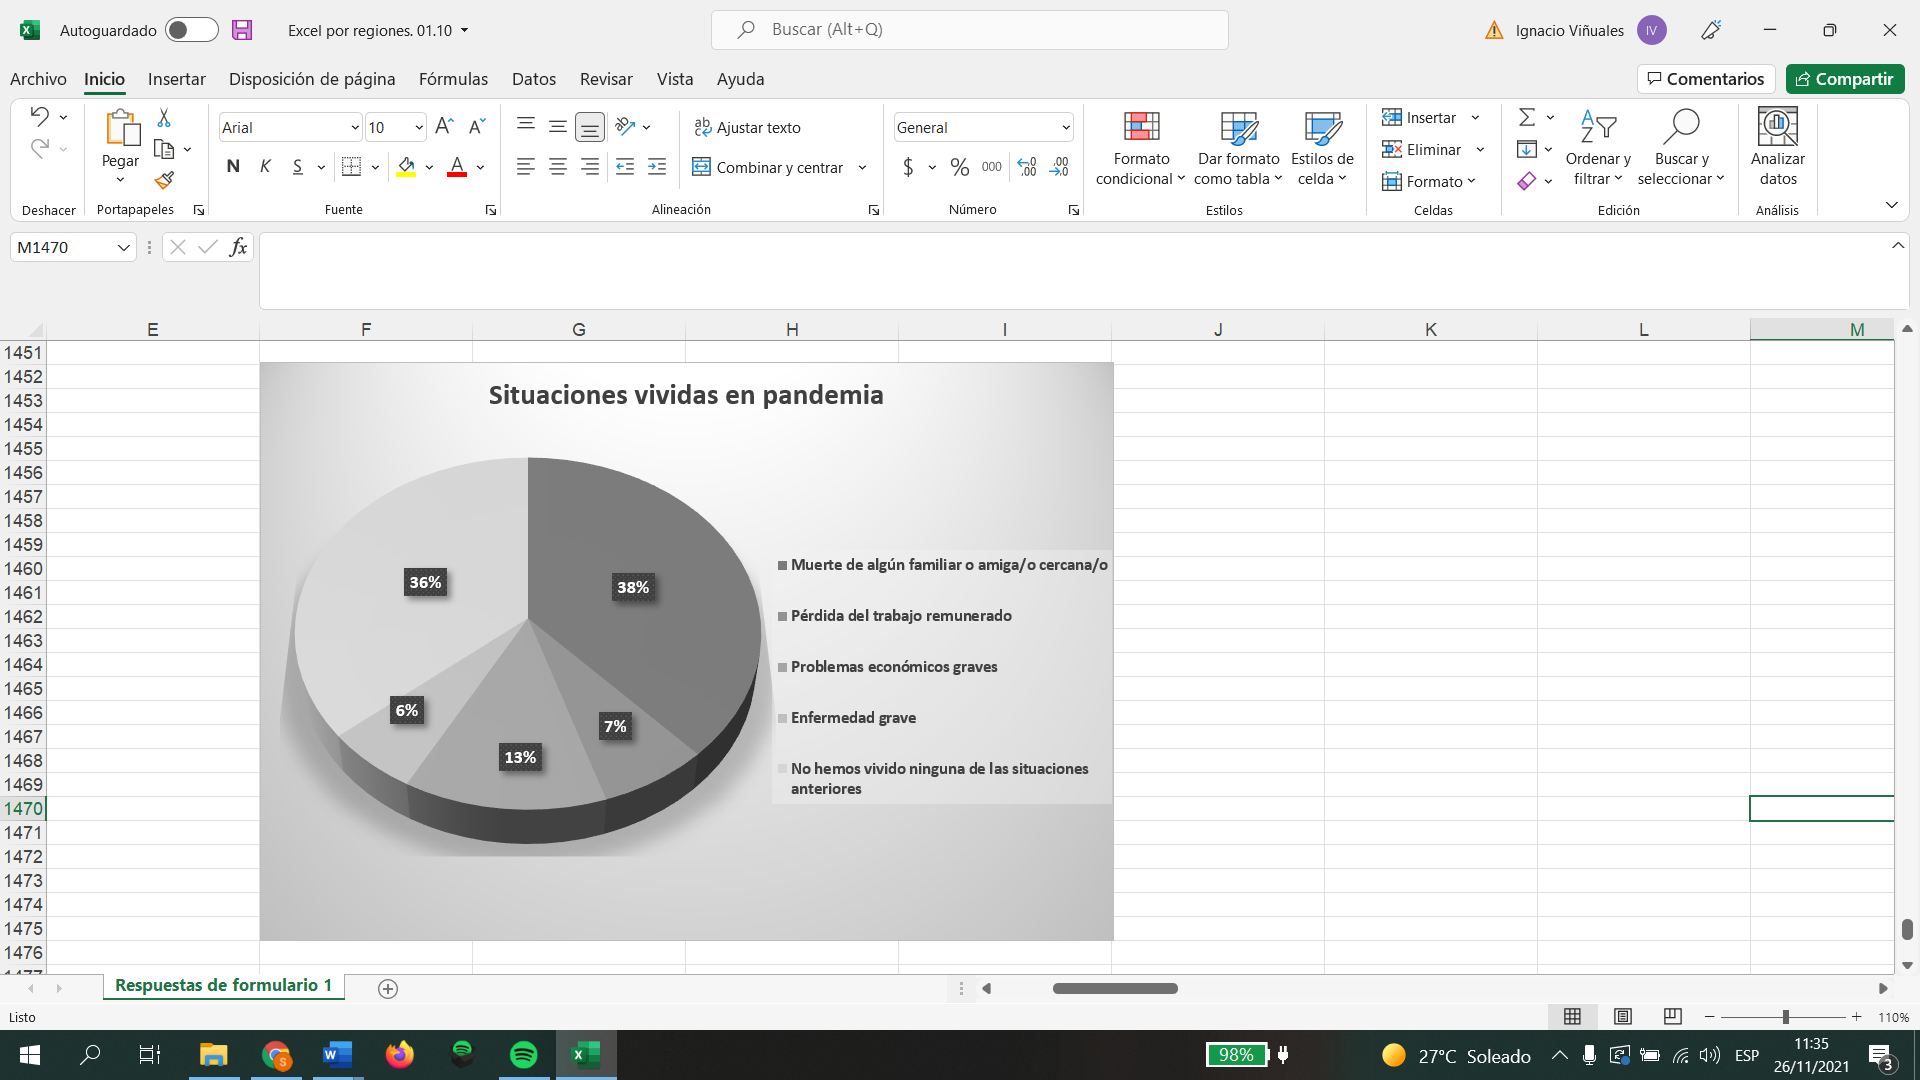Click the Fill down icon
The image size is (1920, 1080).
tap(1527, 149)
